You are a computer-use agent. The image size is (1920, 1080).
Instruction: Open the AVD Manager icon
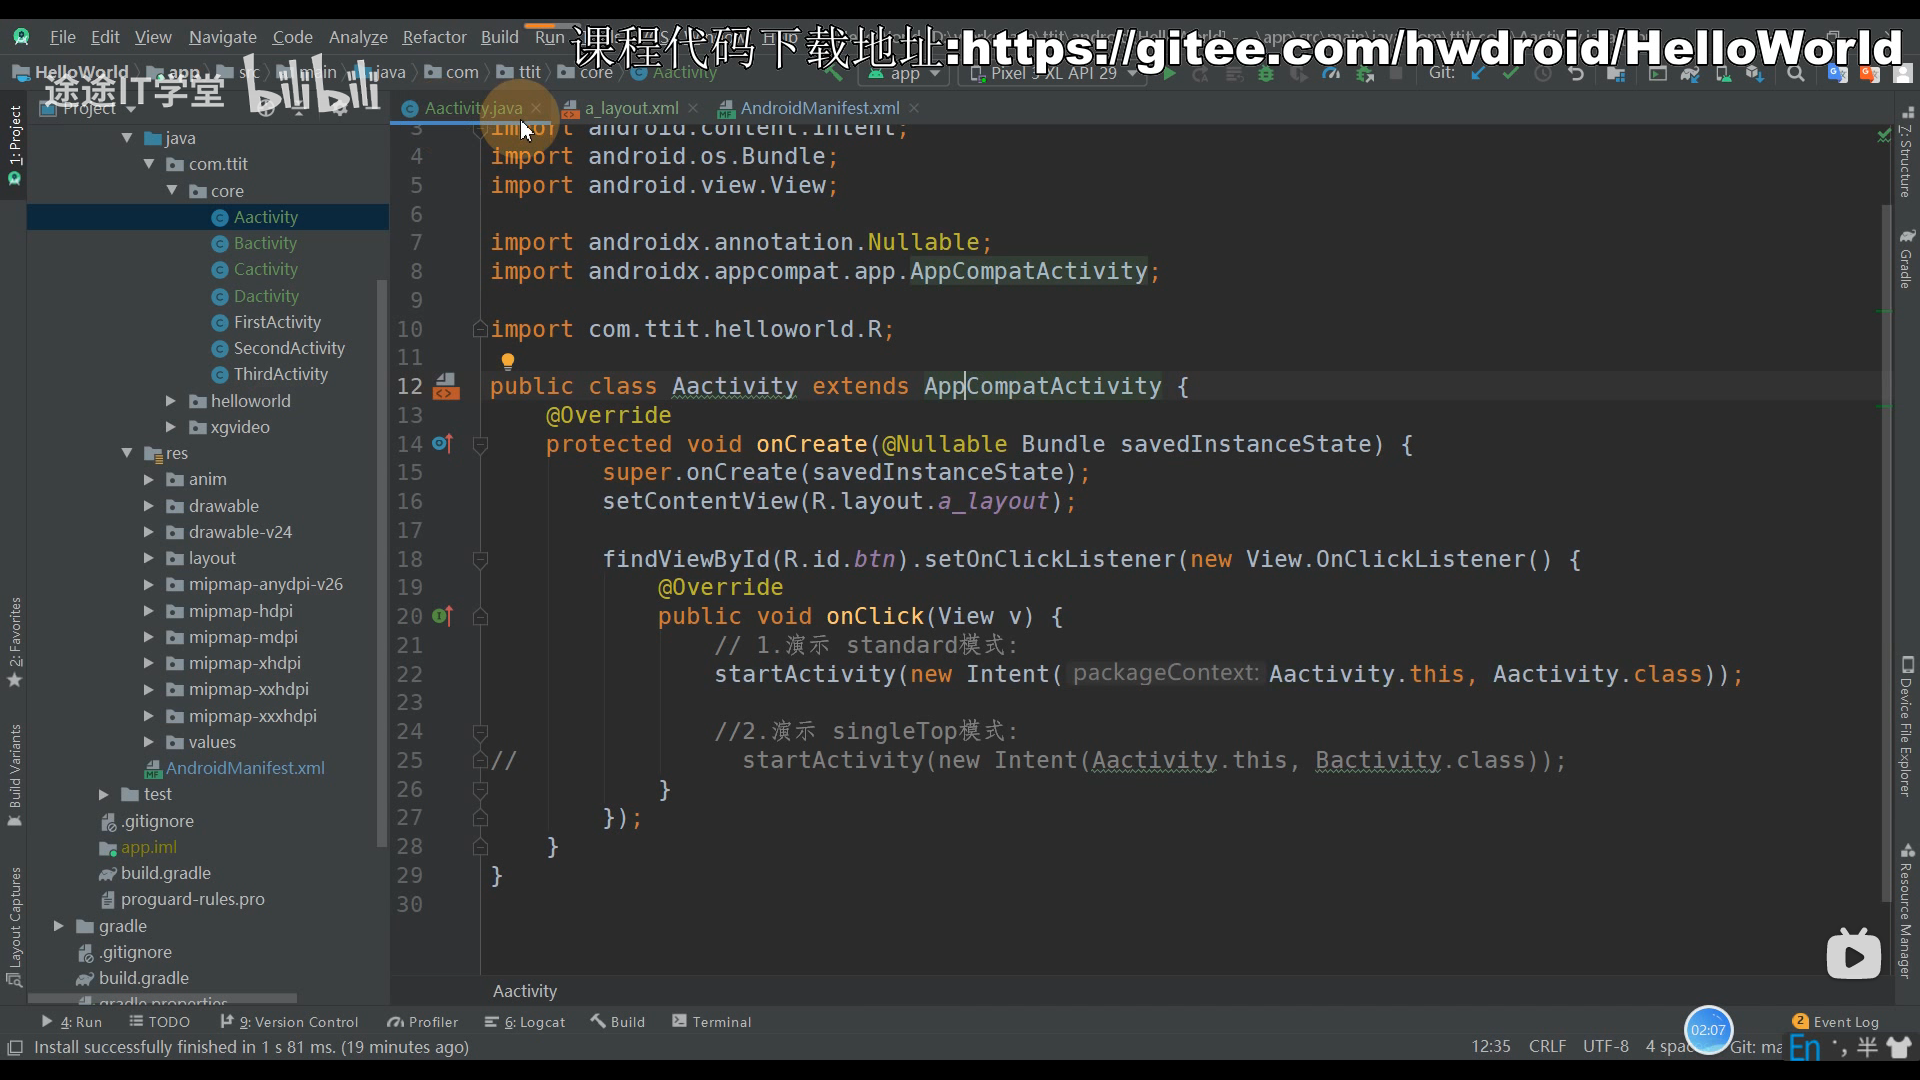[1723, 74]
